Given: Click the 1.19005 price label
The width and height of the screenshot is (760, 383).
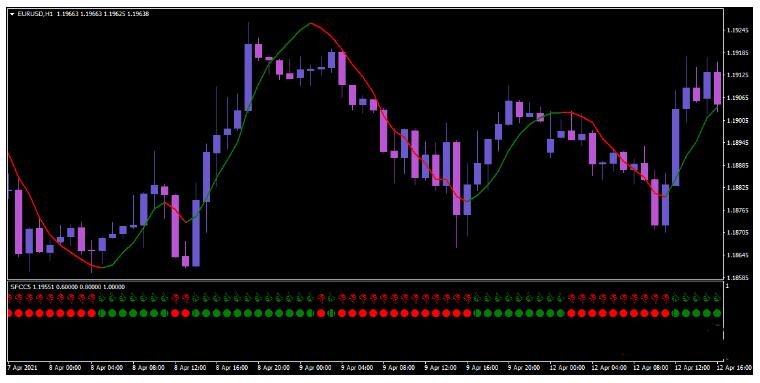Looking at the screenshot, I should coord(738,120).
